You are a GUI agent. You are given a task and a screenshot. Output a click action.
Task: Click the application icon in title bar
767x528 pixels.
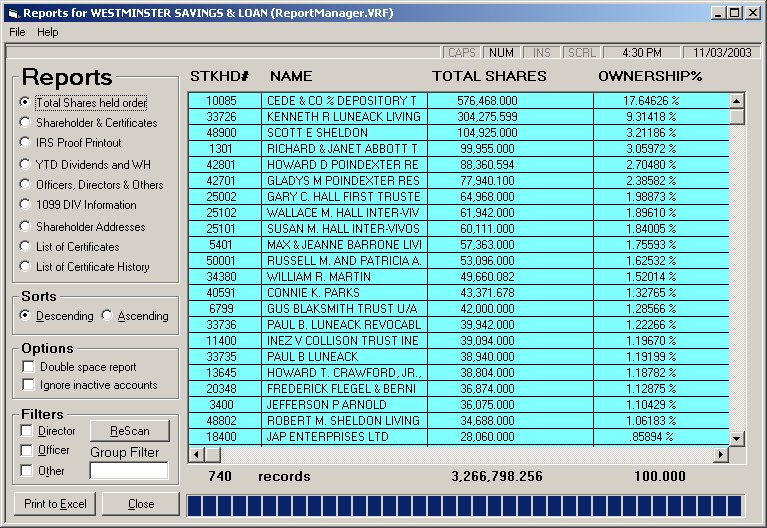[12, 12]
